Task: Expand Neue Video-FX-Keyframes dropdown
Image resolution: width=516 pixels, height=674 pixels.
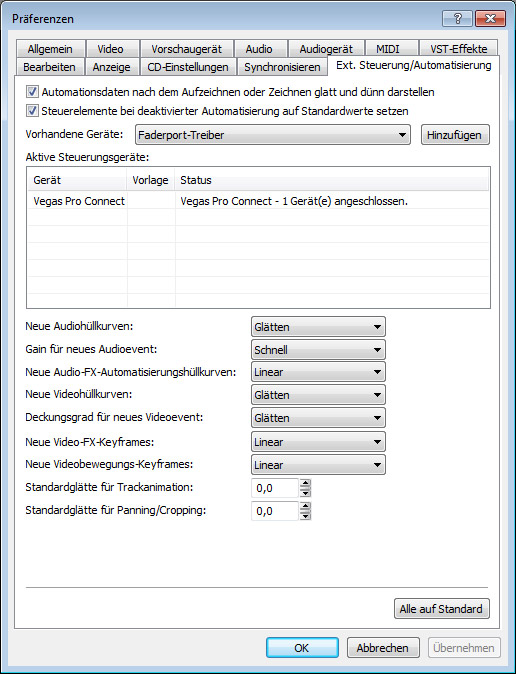Action: click(318, 442)
